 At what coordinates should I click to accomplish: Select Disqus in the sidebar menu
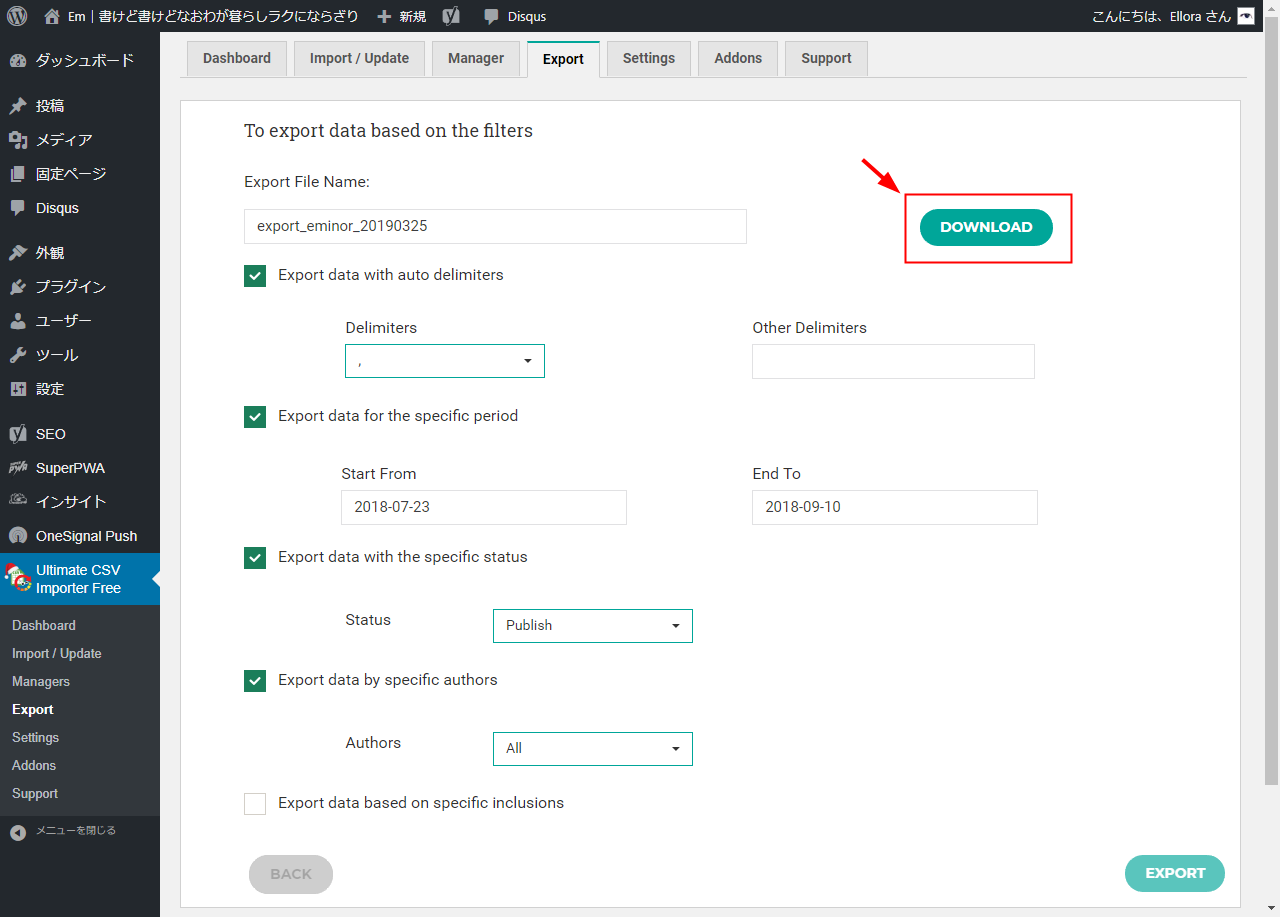tap(80, 208)
